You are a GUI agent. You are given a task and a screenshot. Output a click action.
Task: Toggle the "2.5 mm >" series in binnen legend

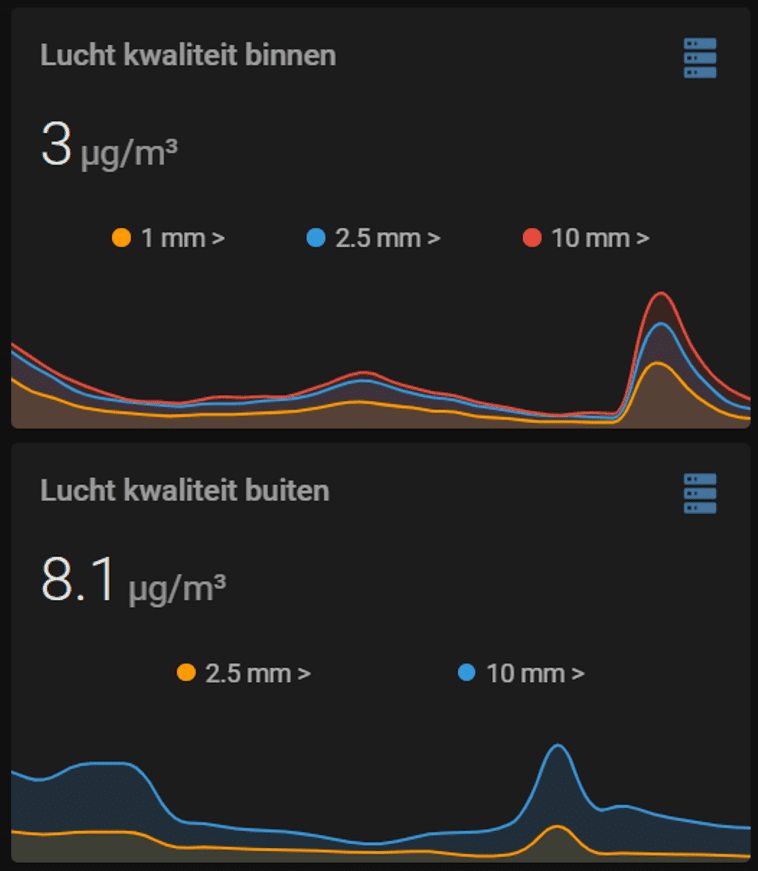[387, 238]
